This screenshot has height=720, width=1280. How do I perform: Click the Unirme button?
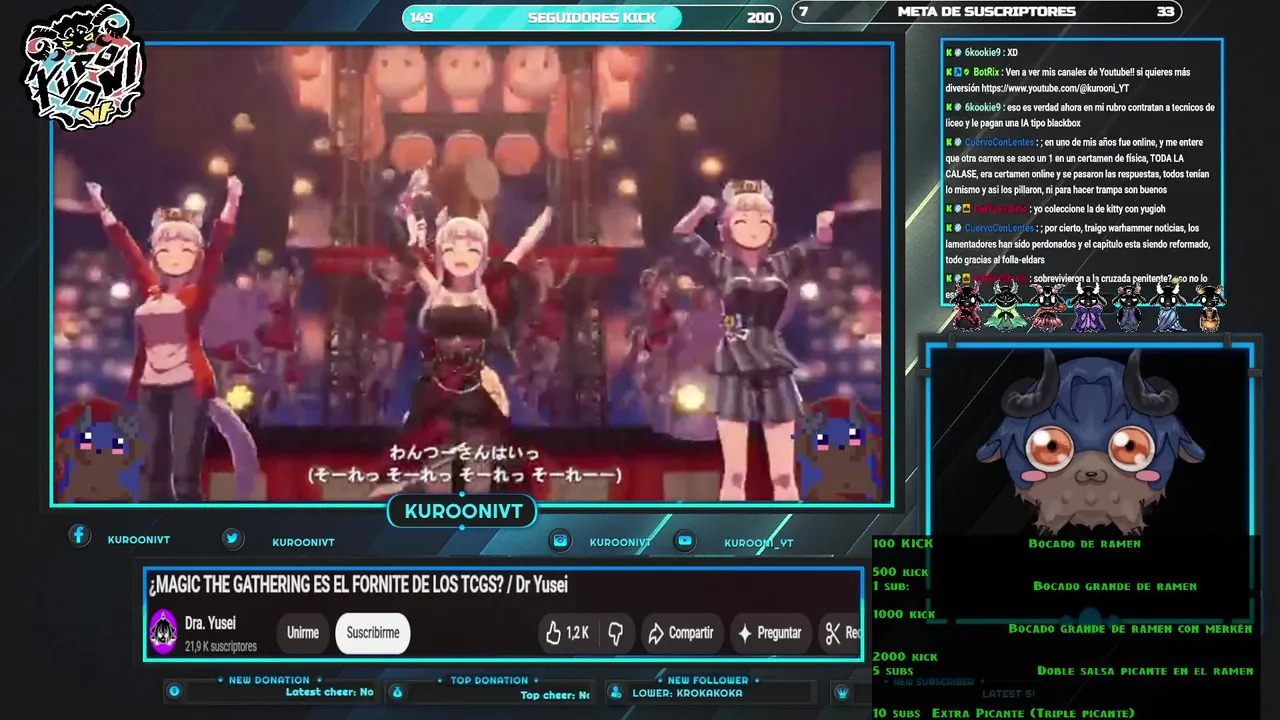pyautogui.click(x=303, y=633)
